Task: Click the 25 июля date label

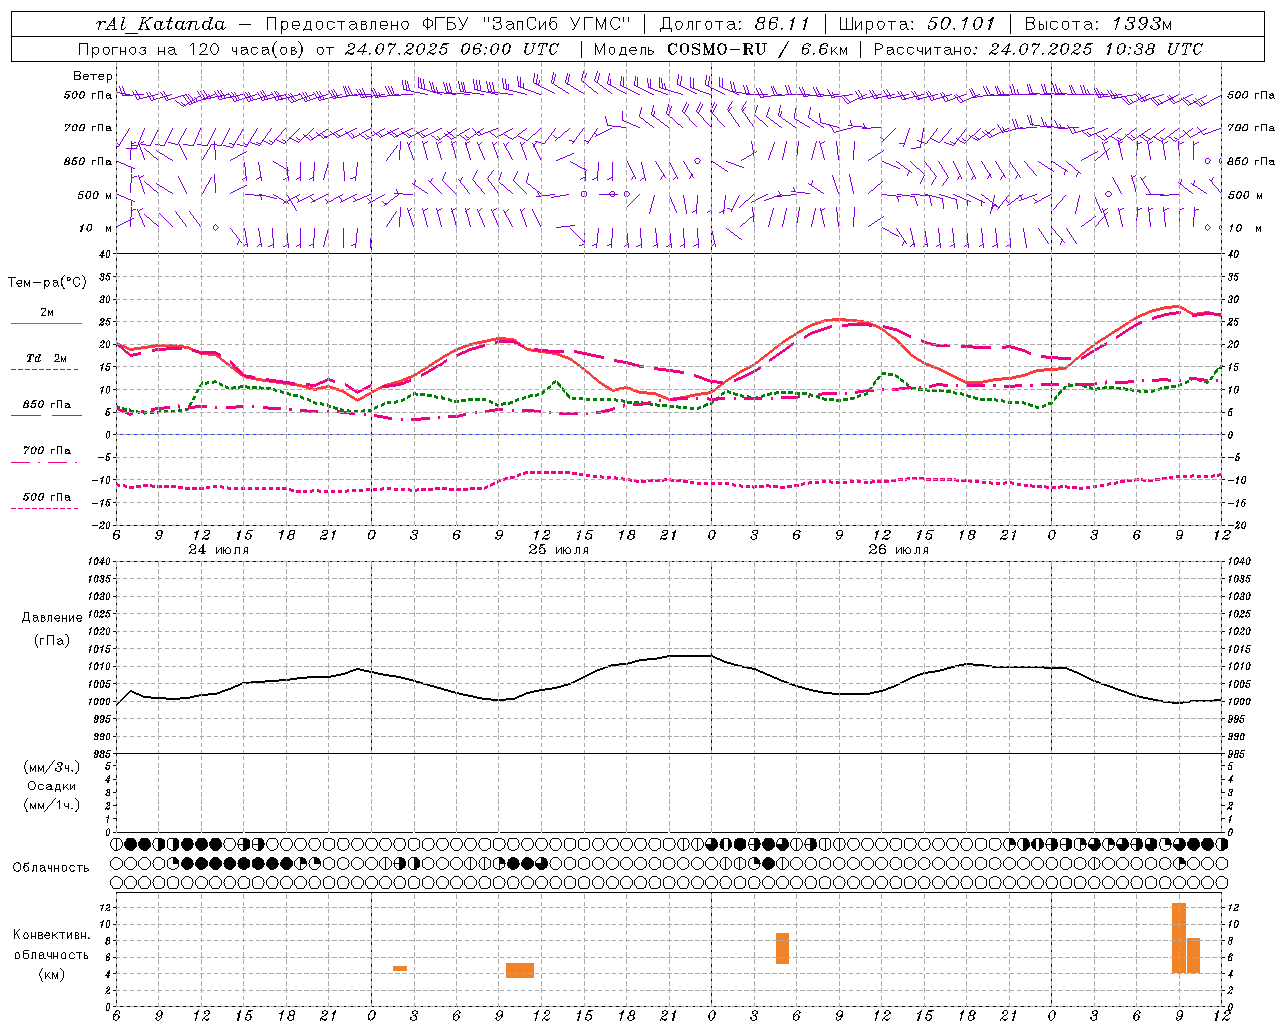Action: tap(559, 550)
